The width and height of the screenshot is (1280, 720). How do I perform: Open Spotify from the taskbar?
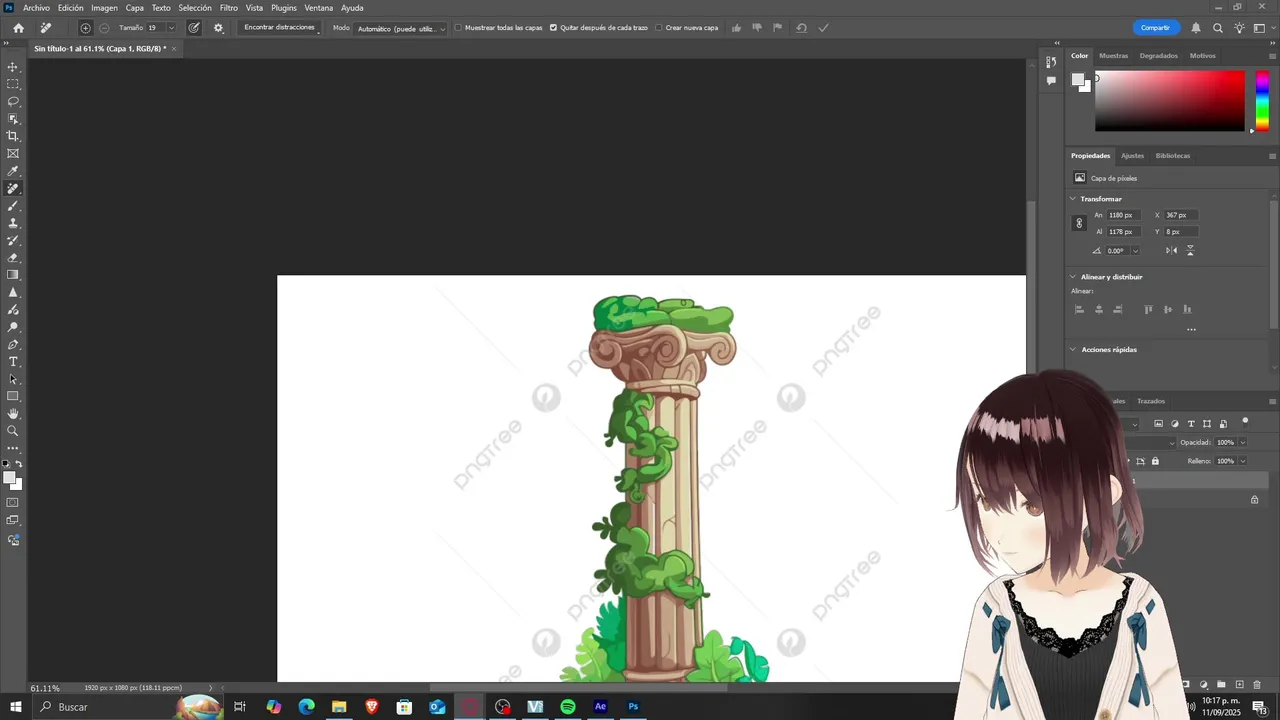(568, 707)
